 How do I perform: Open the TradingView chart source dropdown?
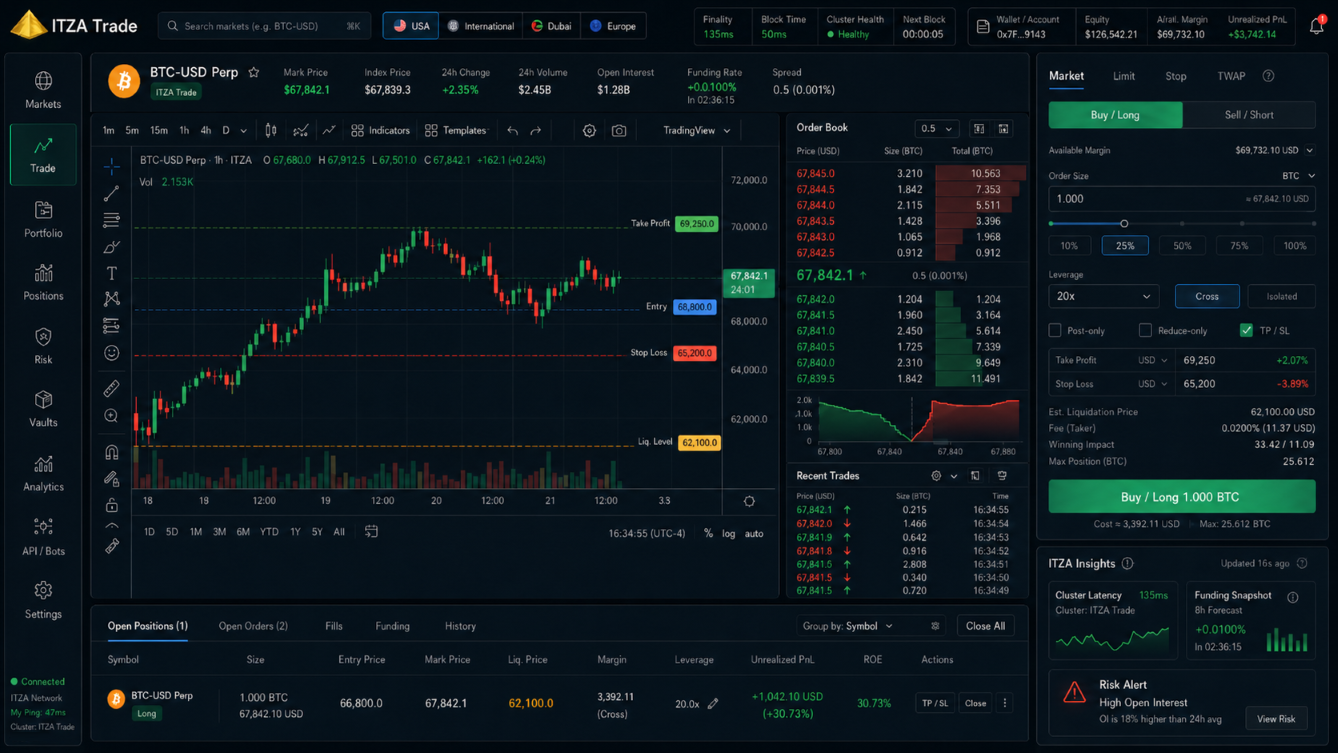(696, 131)
